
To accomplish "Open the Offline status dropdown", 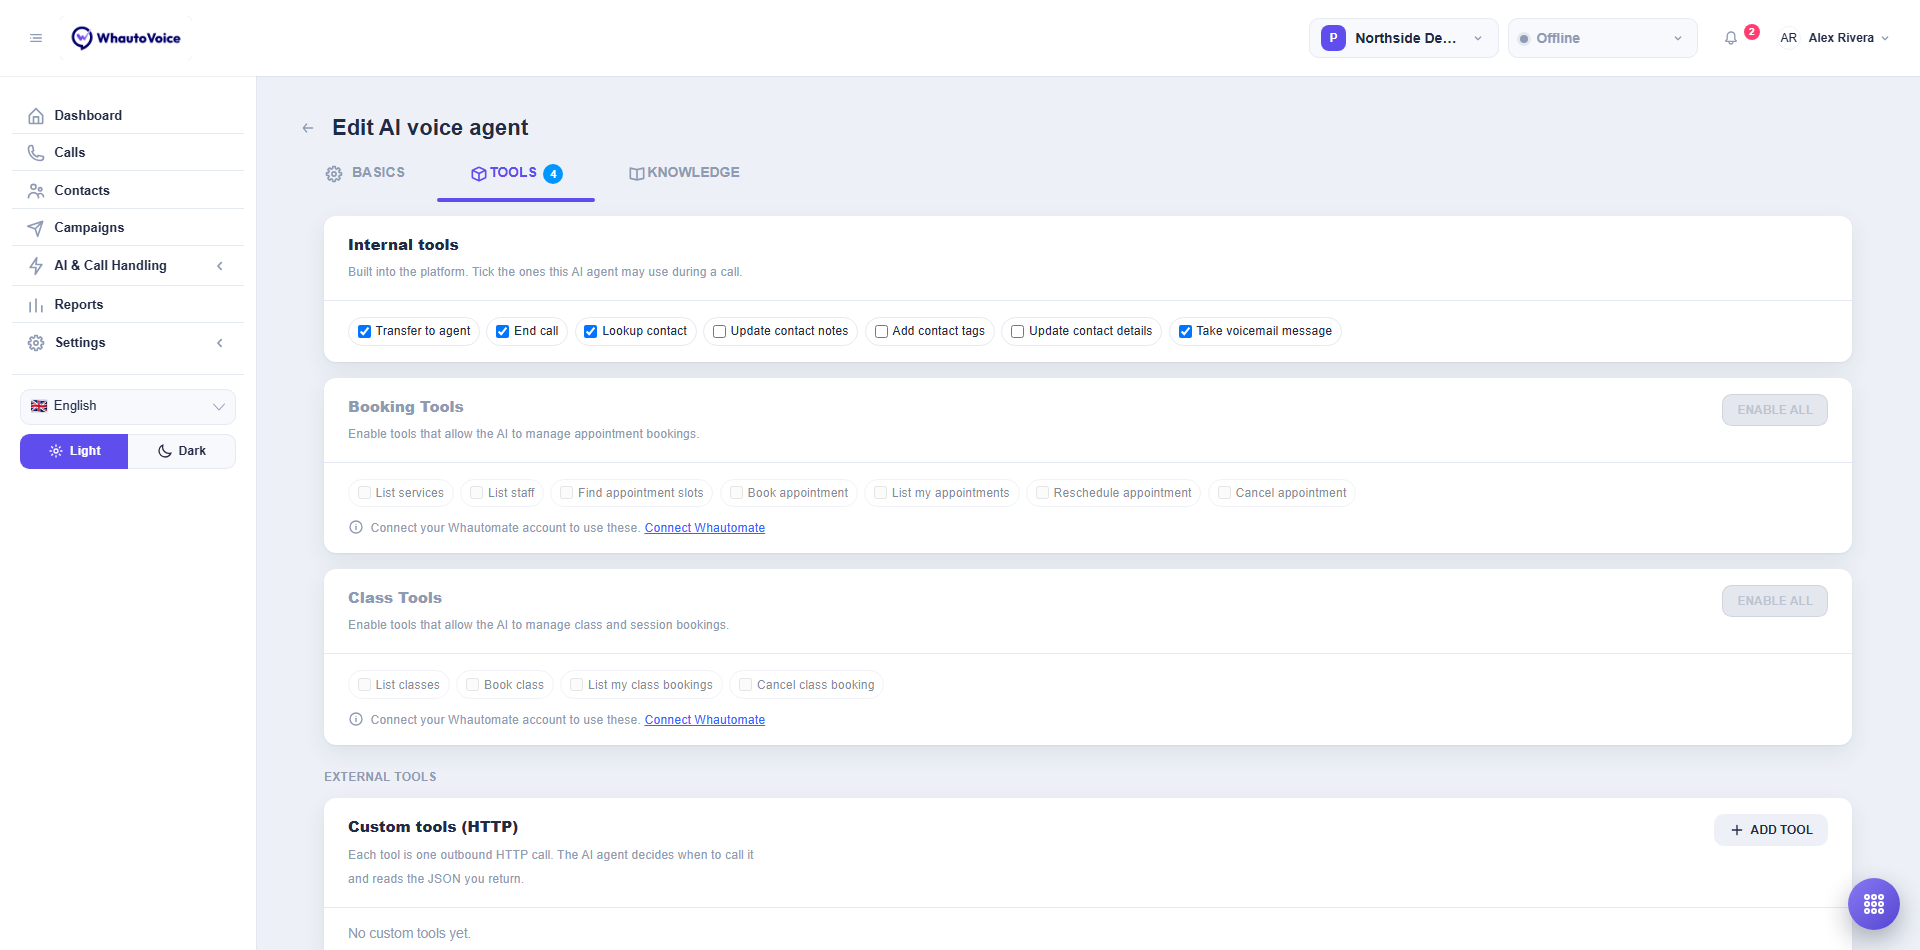I will [1602, 38].
